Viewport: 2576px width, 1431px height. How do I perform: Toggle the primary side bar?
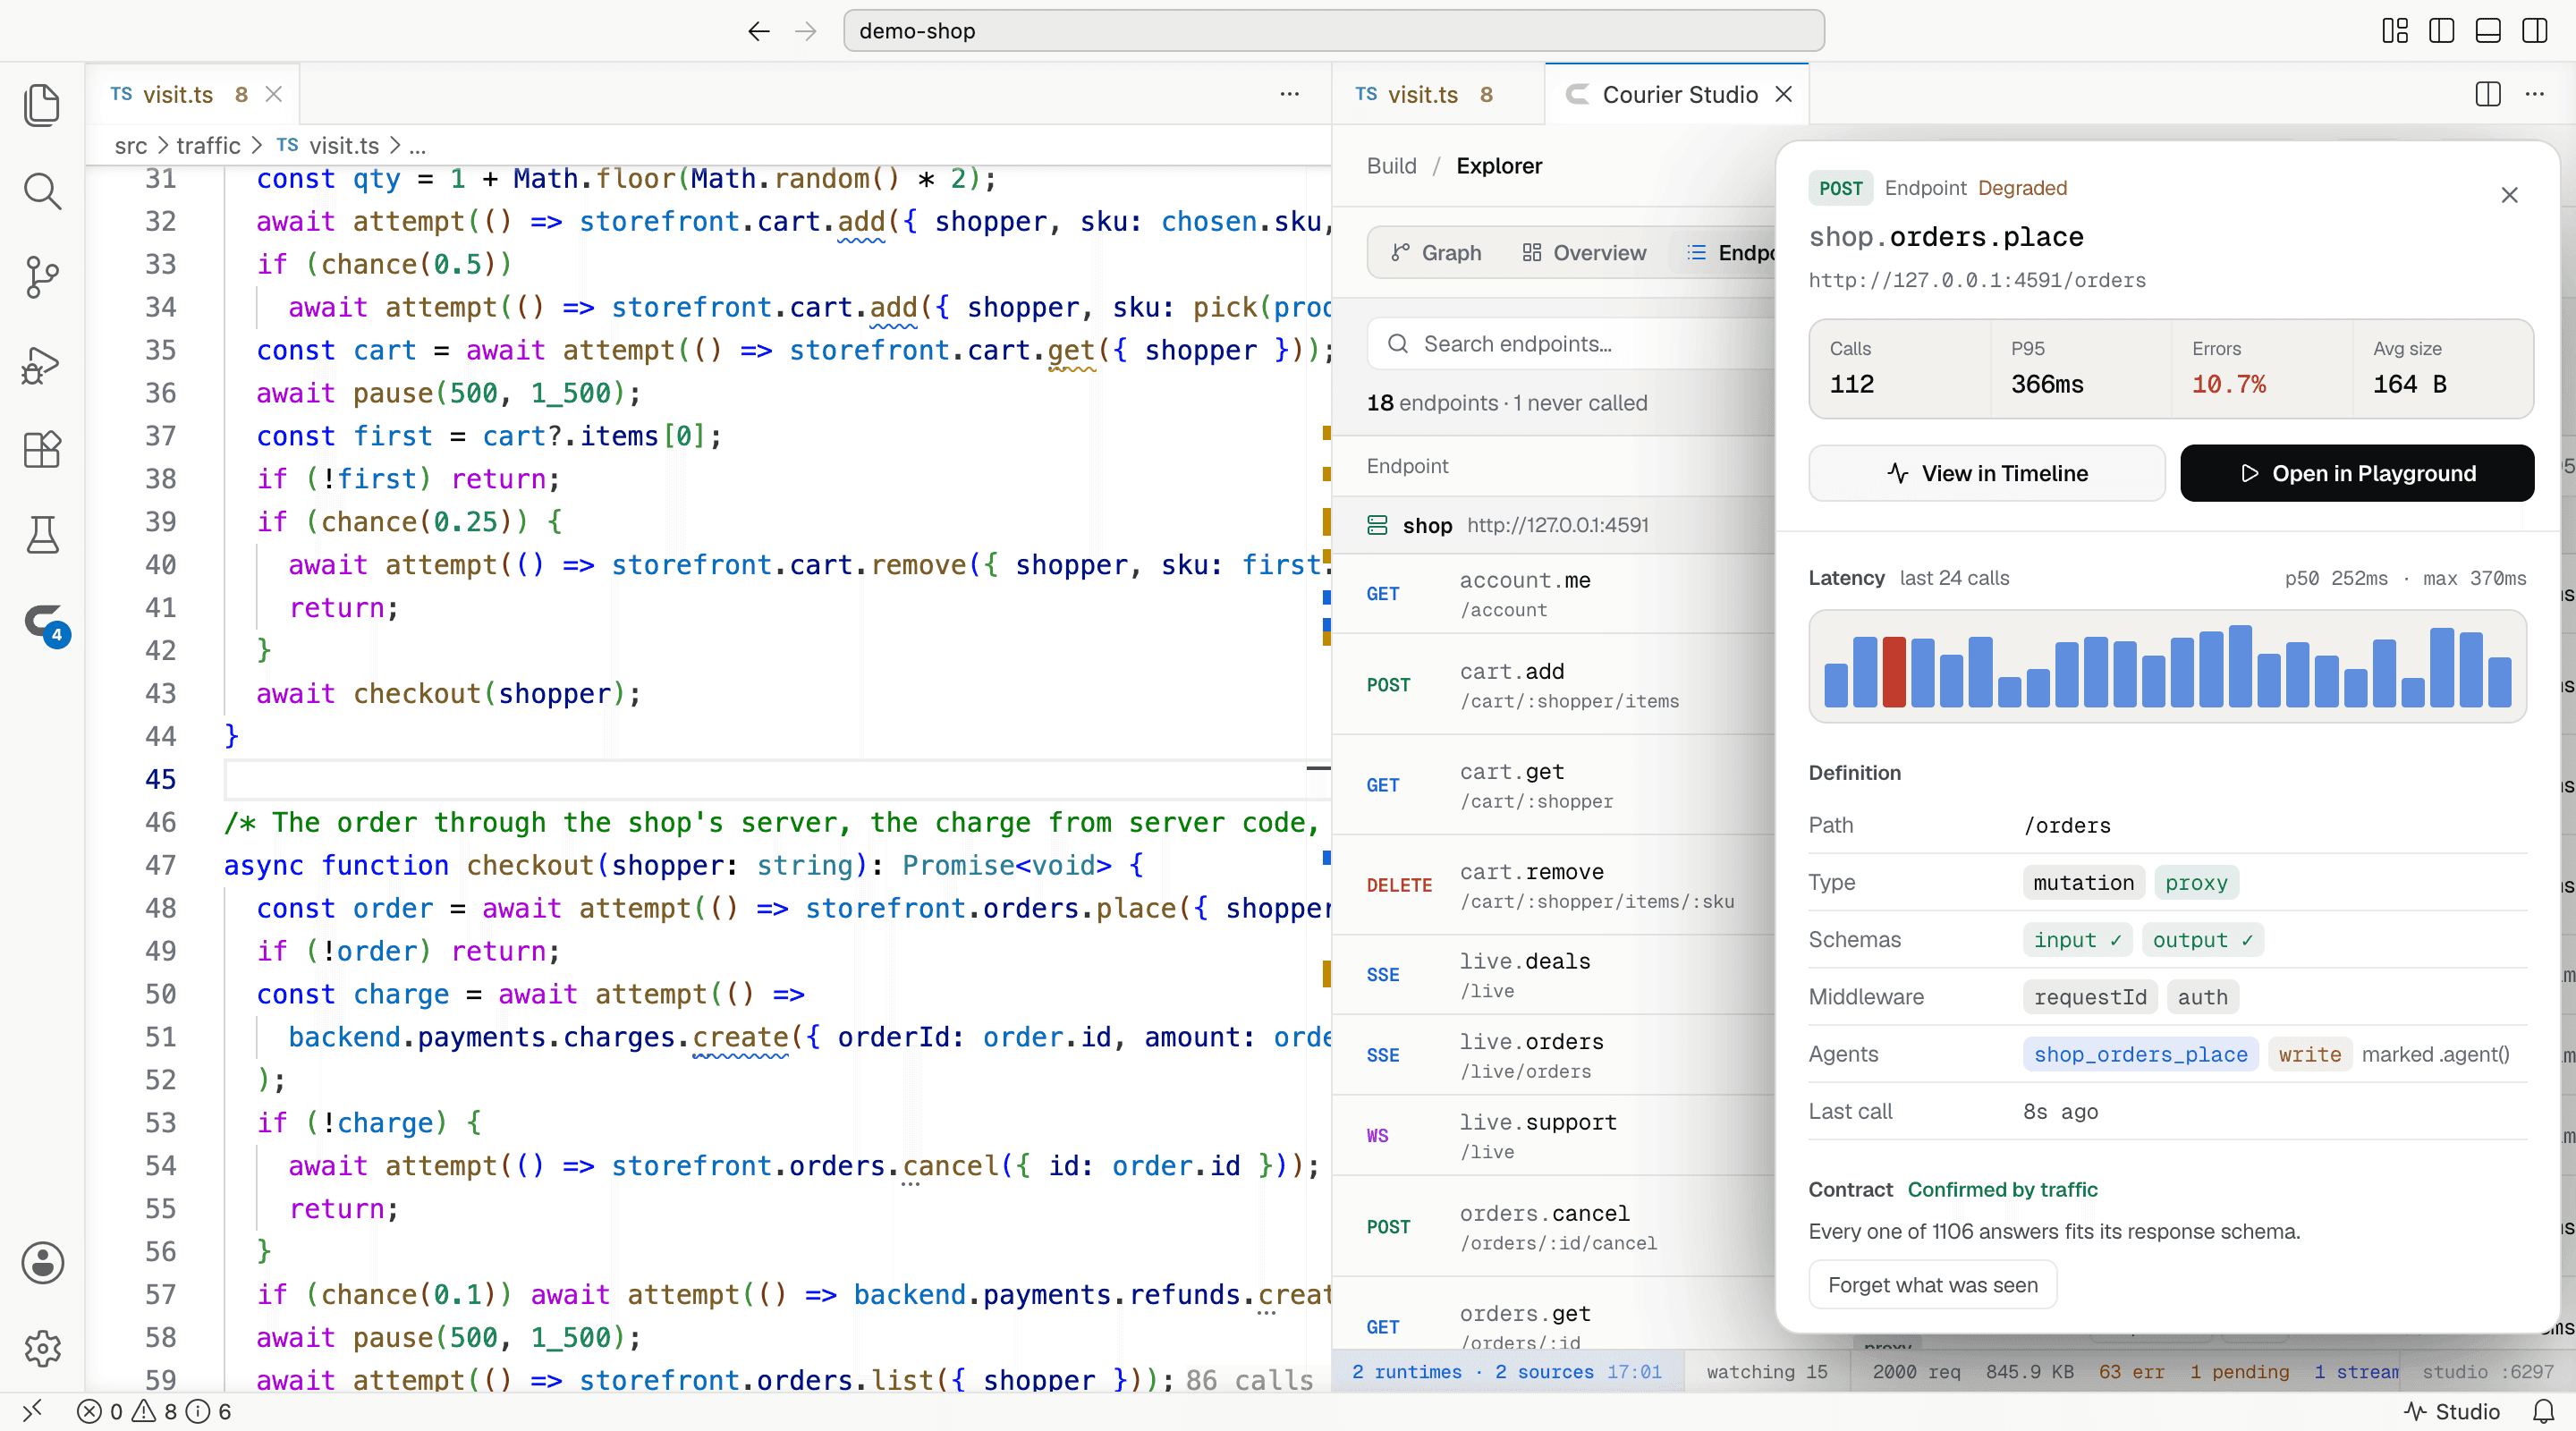(x=2441, y=31)
